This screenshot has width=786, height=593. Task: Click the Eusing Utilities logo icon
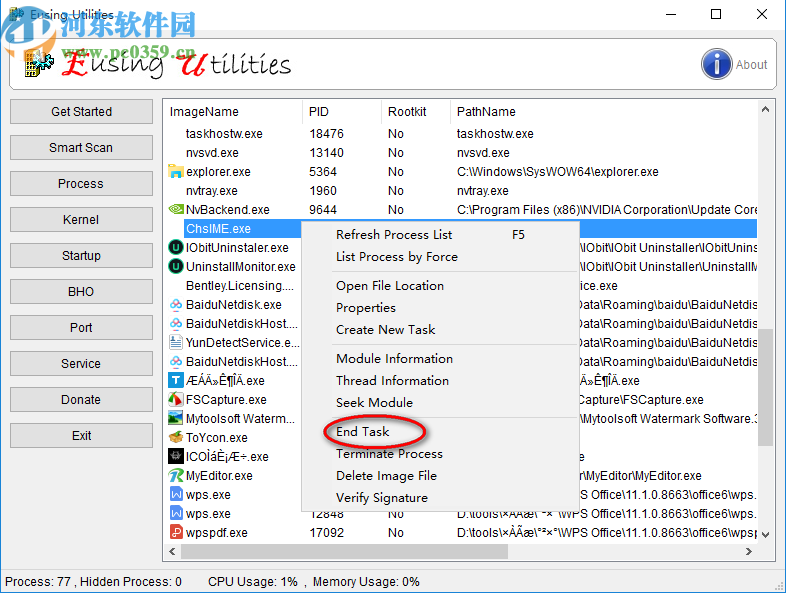(x=39, y=64)
